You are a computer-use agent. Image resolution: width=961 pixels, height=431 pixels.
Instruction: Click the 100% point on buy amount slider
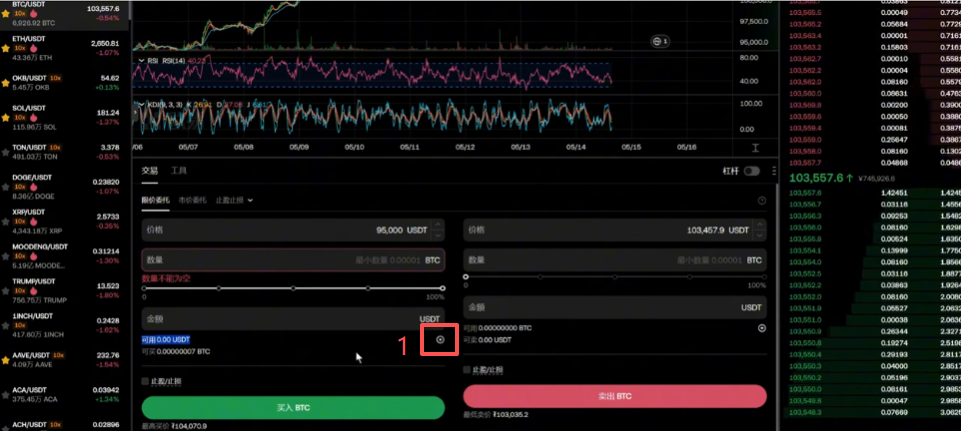pyautogui.click(x=443, y=288)
